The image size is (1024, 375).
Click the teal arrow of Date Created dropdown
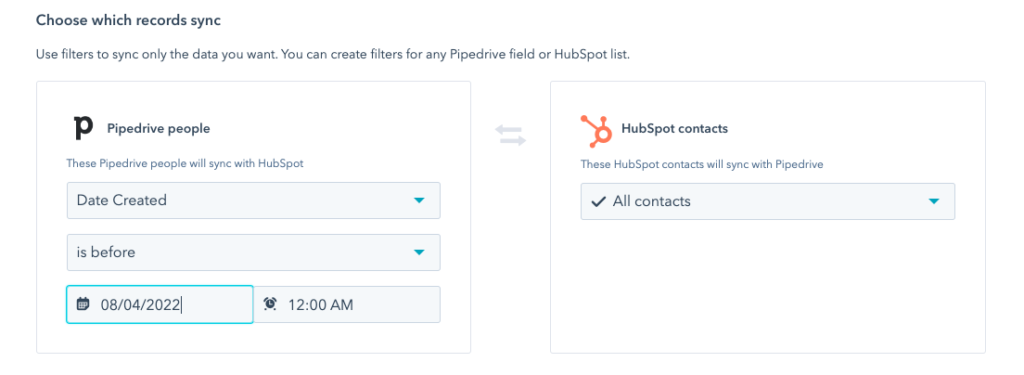419,201
